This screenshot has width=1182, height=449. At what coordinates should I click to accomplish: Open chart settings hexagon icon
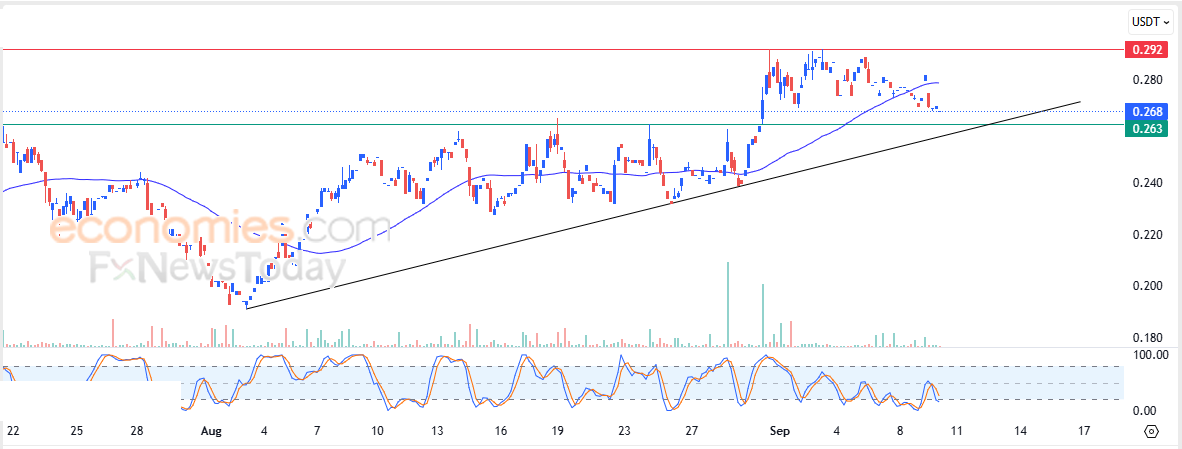point(1151,432)
